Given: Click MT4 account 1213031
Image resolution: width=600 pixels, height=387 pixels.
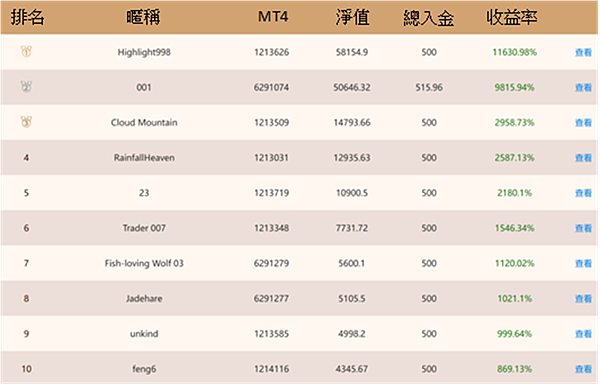Looking at the screenshot, I should (x=272, y=158).
